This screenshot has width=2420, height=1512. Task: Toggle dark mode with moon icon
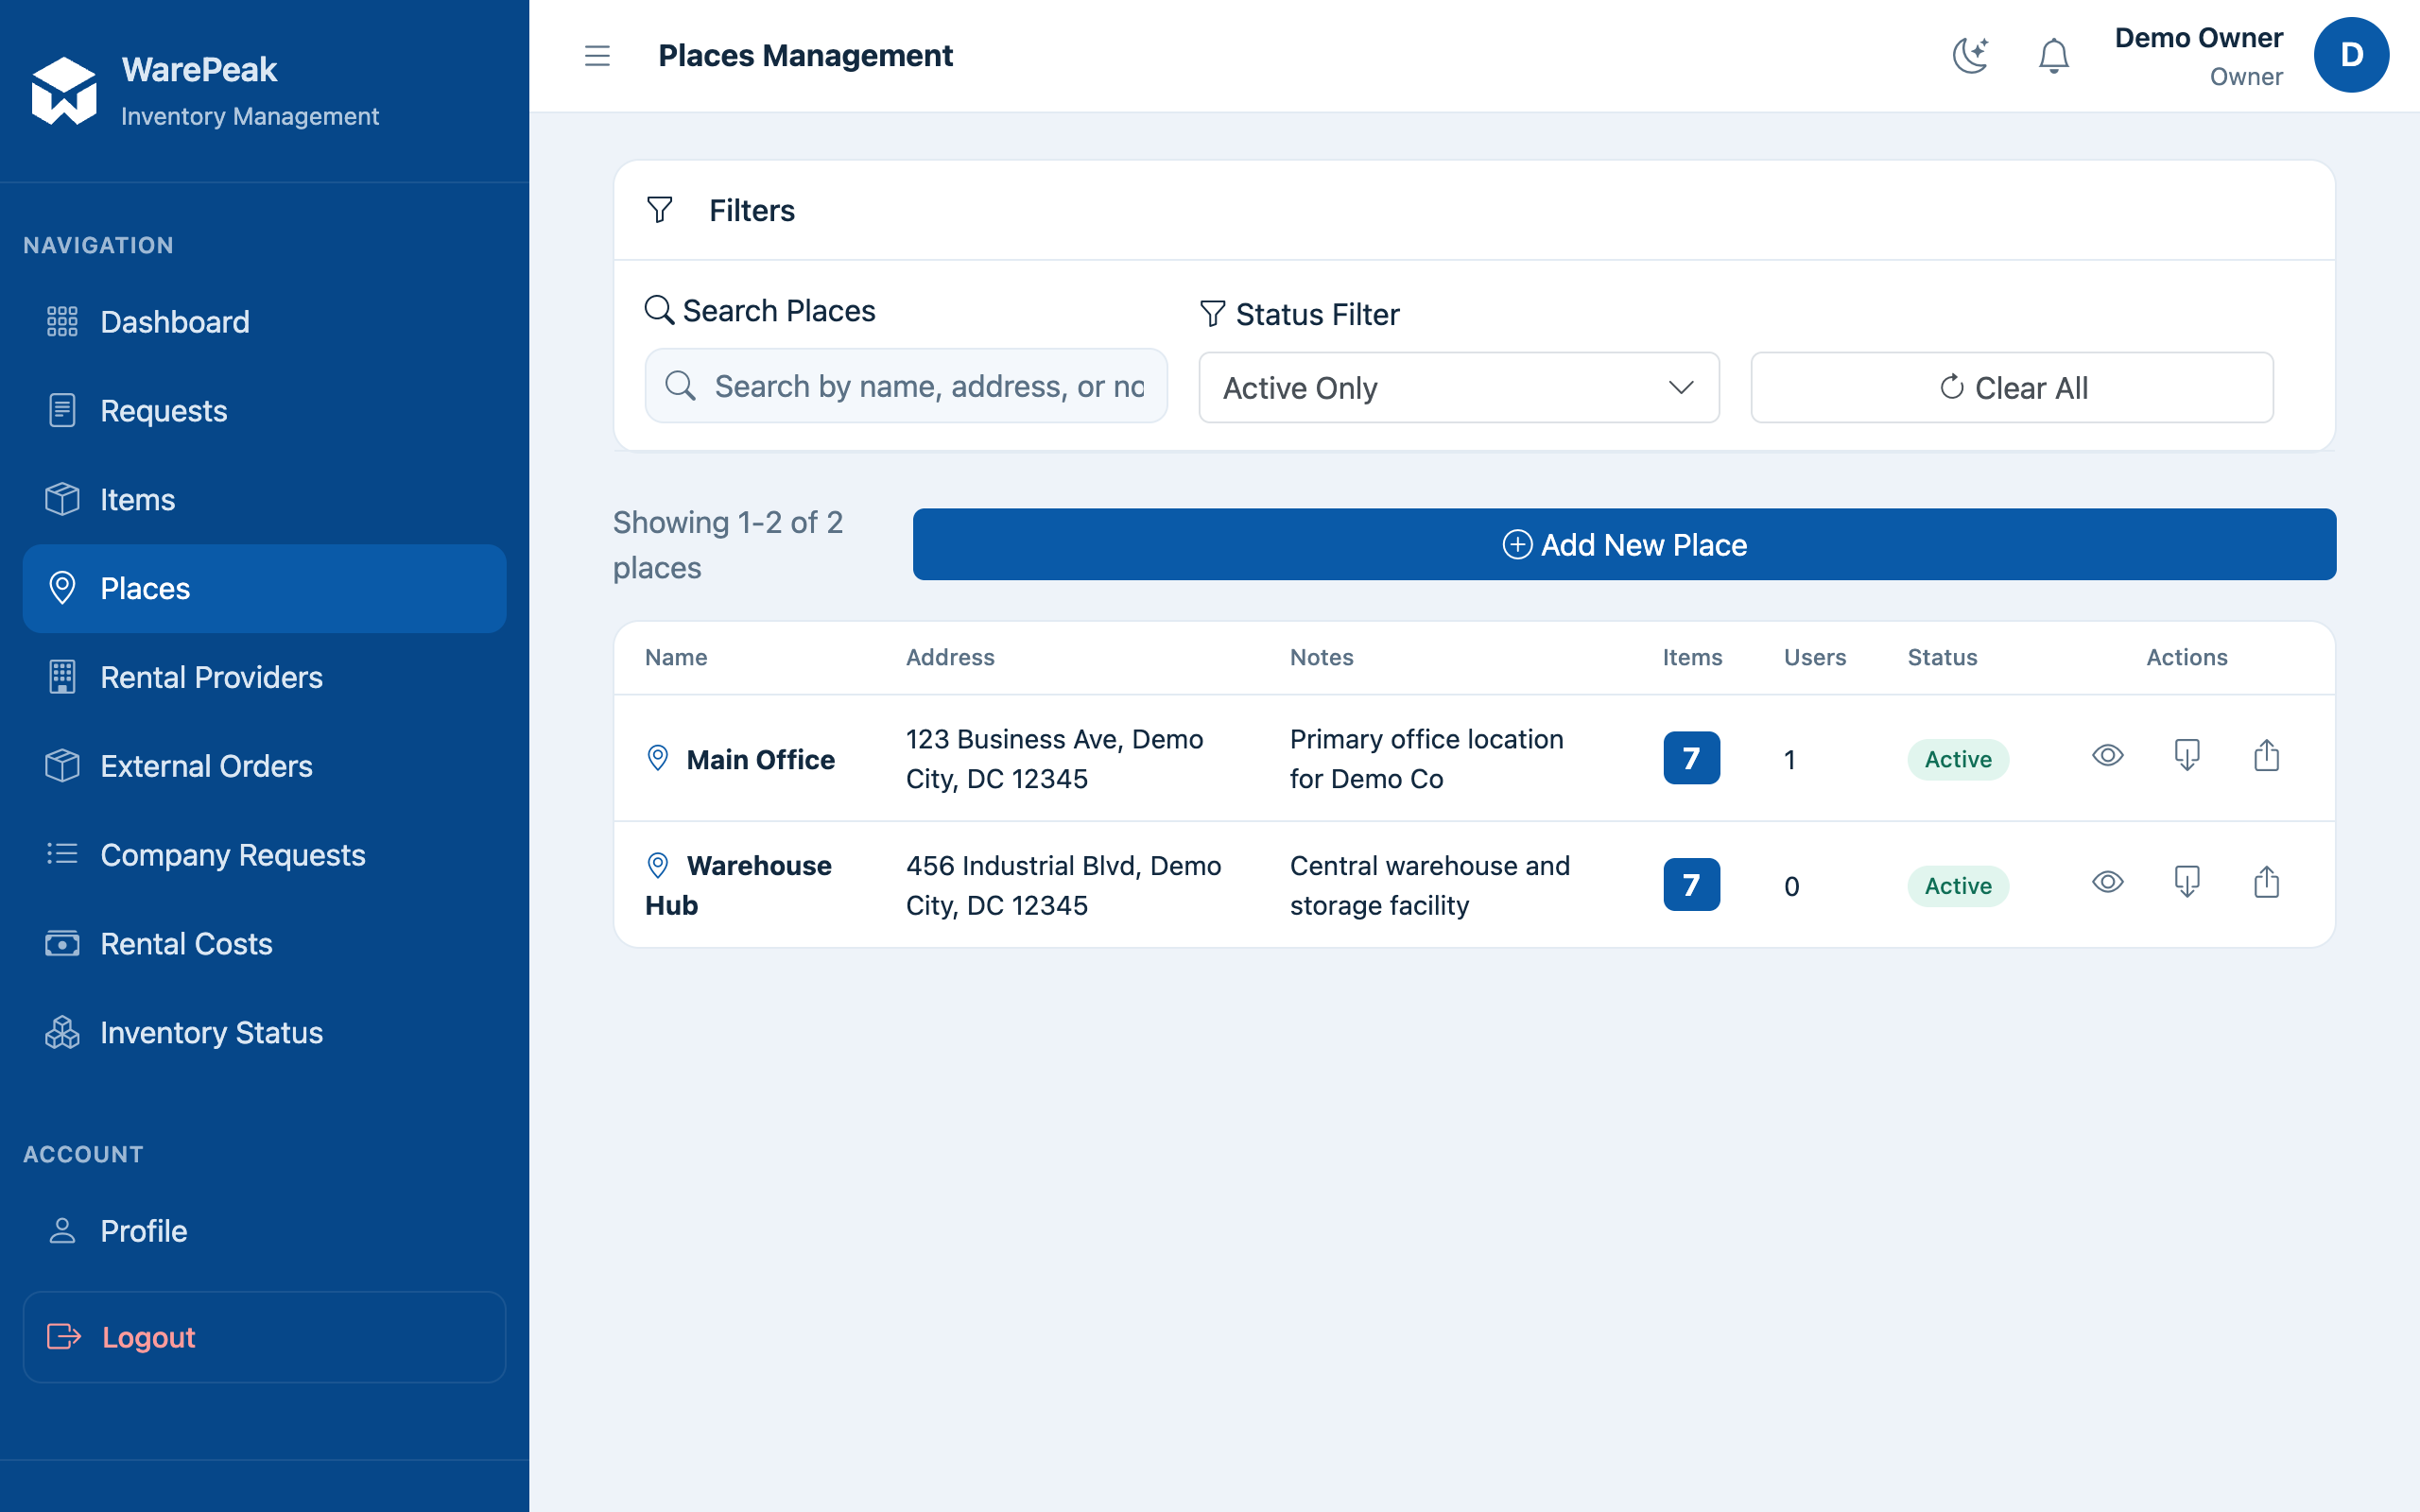point(1970,55)
